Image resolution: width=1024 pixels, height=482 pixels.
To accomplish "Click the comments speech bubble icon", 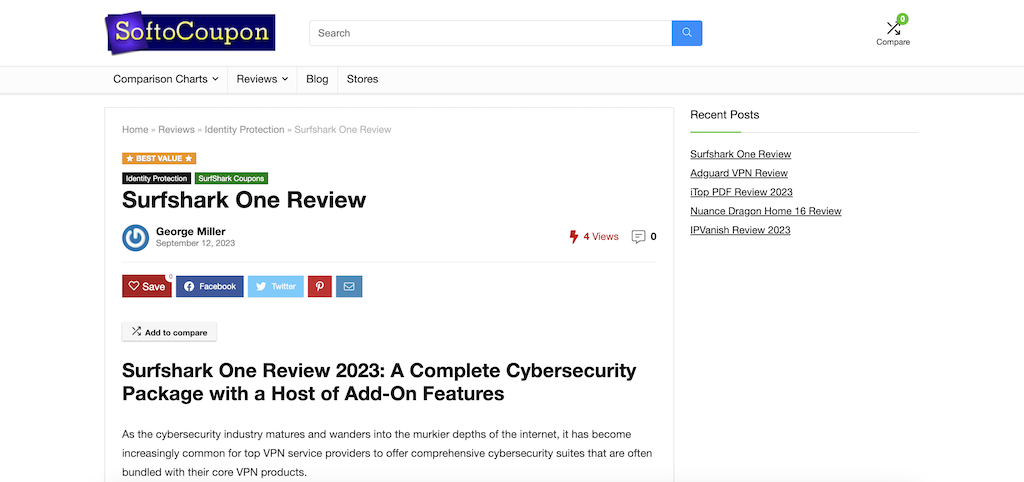I will pos(638,236).
